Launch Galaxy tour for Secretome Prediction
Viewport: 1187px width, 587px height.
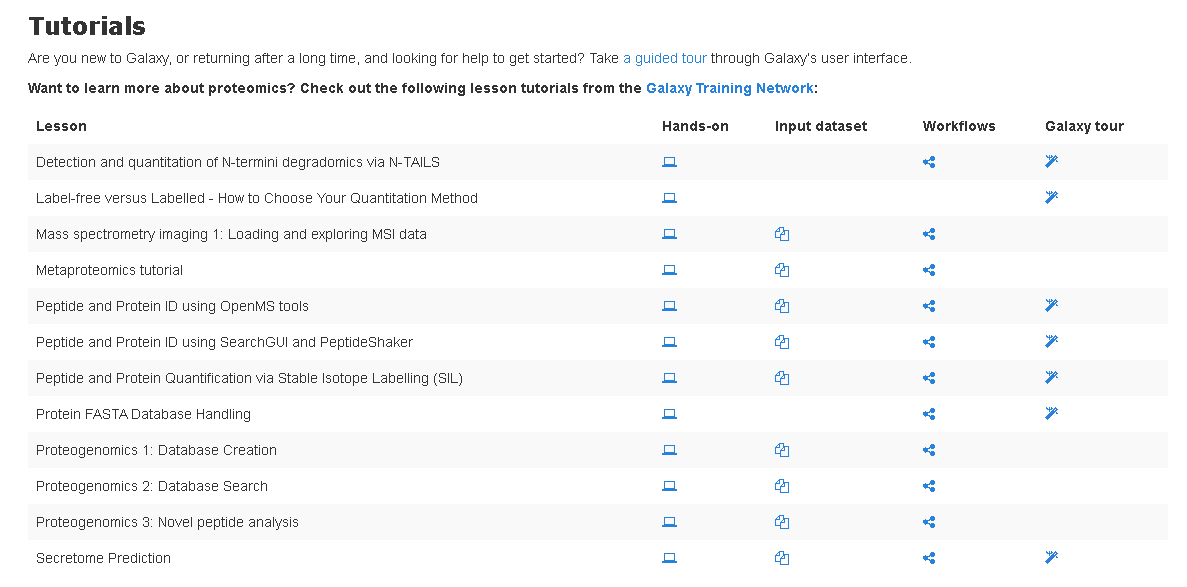coord(1051,558)
